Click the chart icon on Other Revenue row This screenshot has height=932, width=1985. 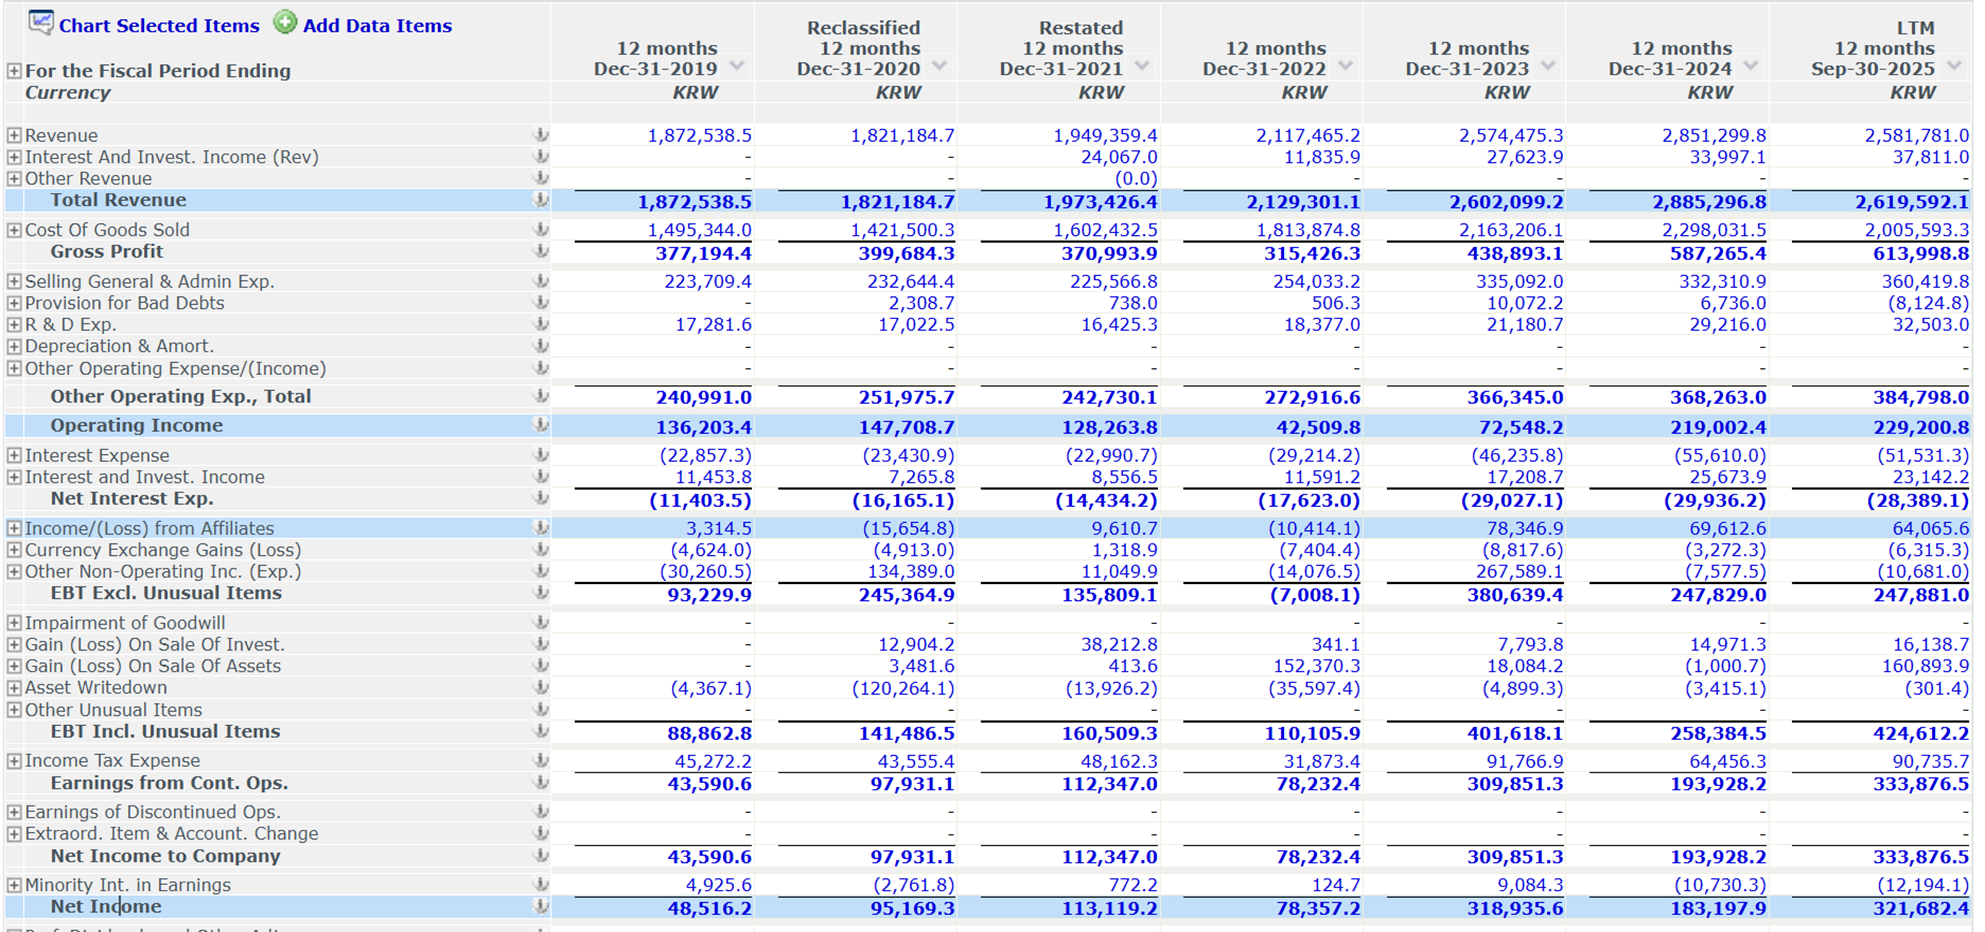click(540, 178)
